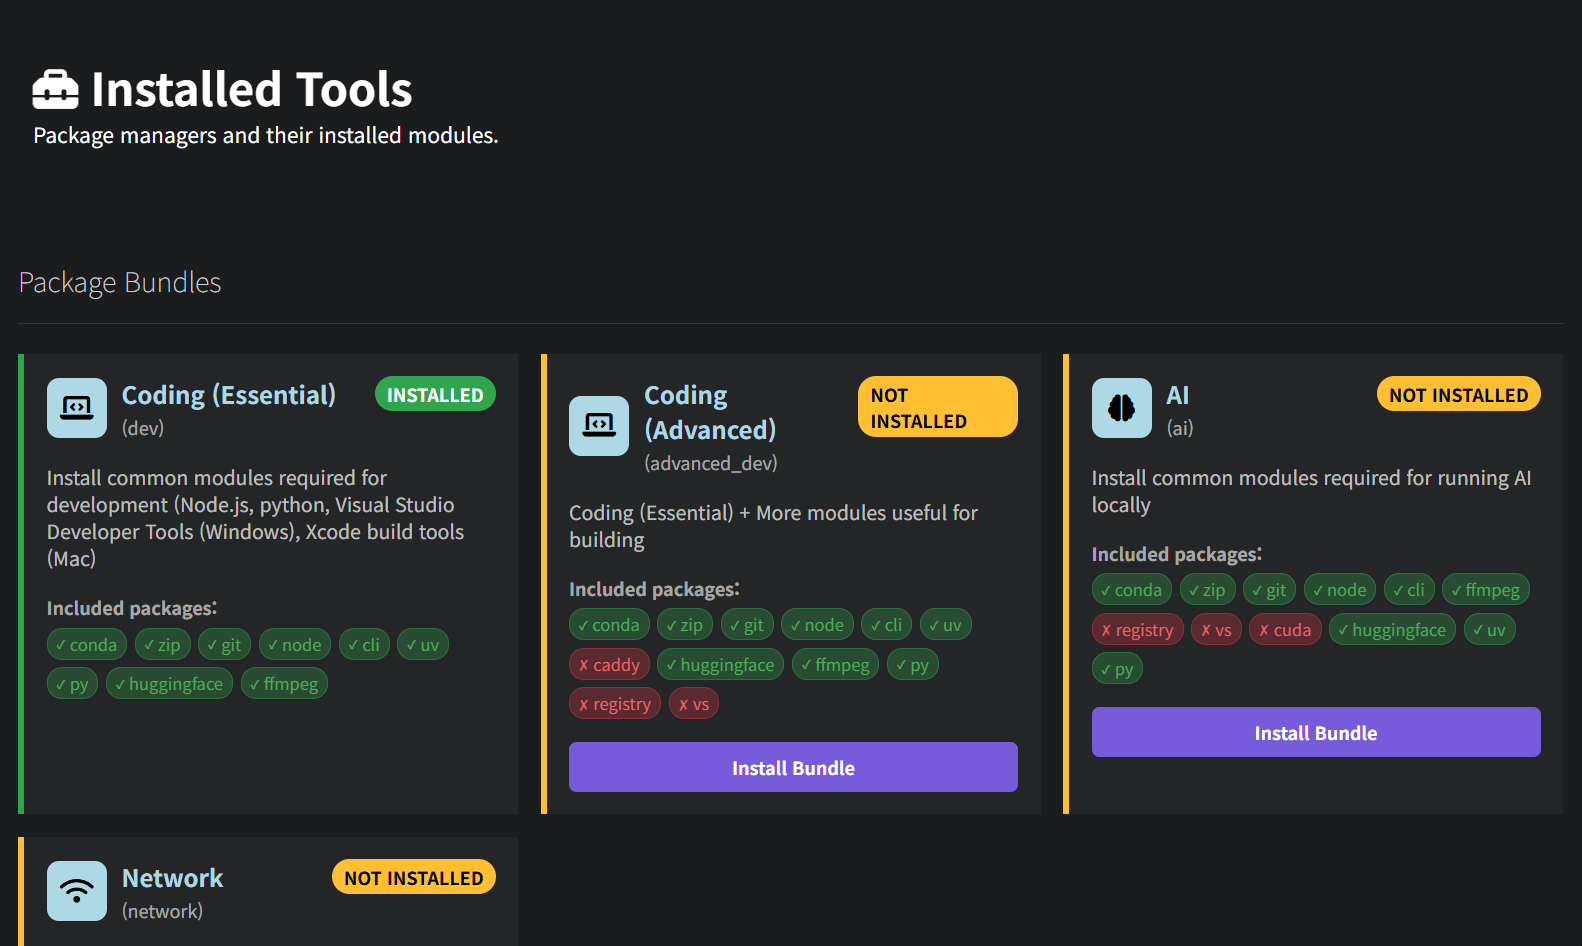Click the (advanced_dev) bundle identifier
This screenshot has width=1582, height=946.
[711, 463]
